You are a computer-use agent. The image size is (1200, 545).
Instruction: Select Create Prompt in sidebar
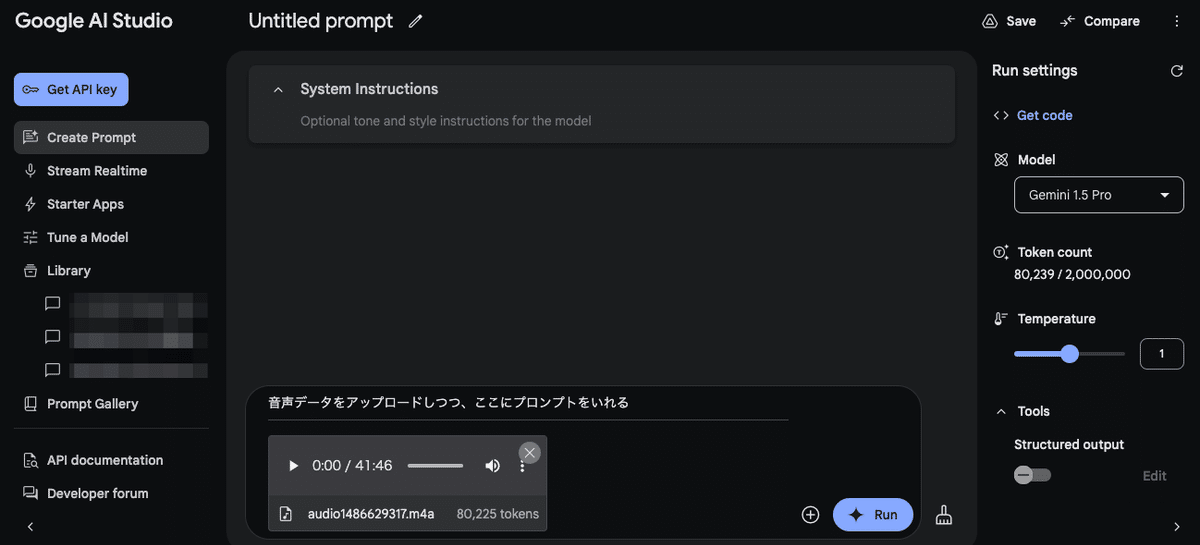pos(111,137)
